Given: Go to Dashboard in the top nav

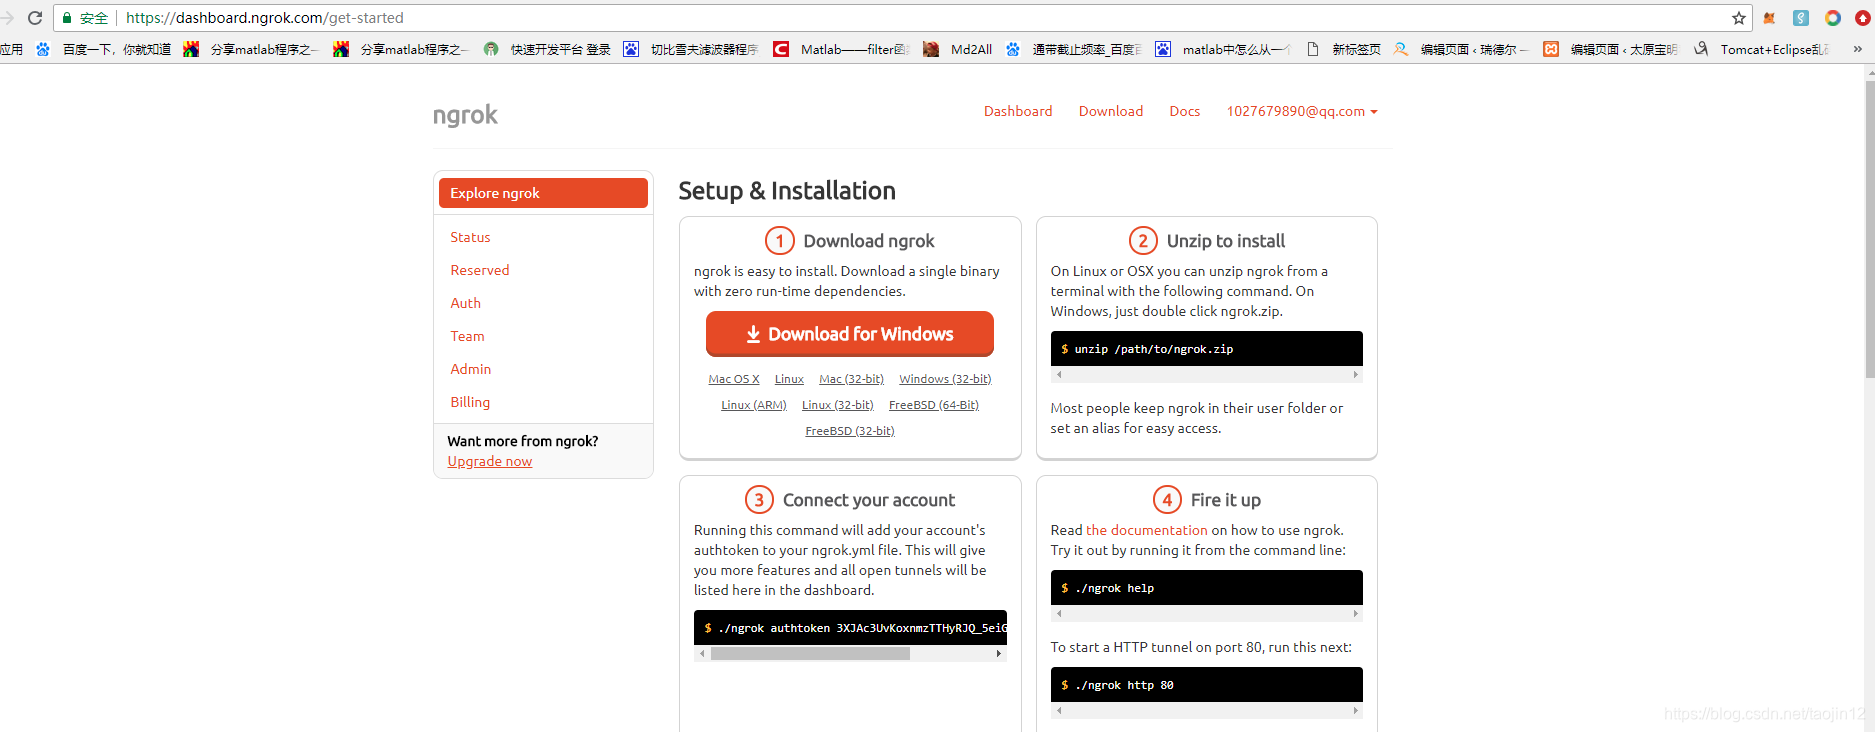Looking at the screenshot, I should (1018, 111).
